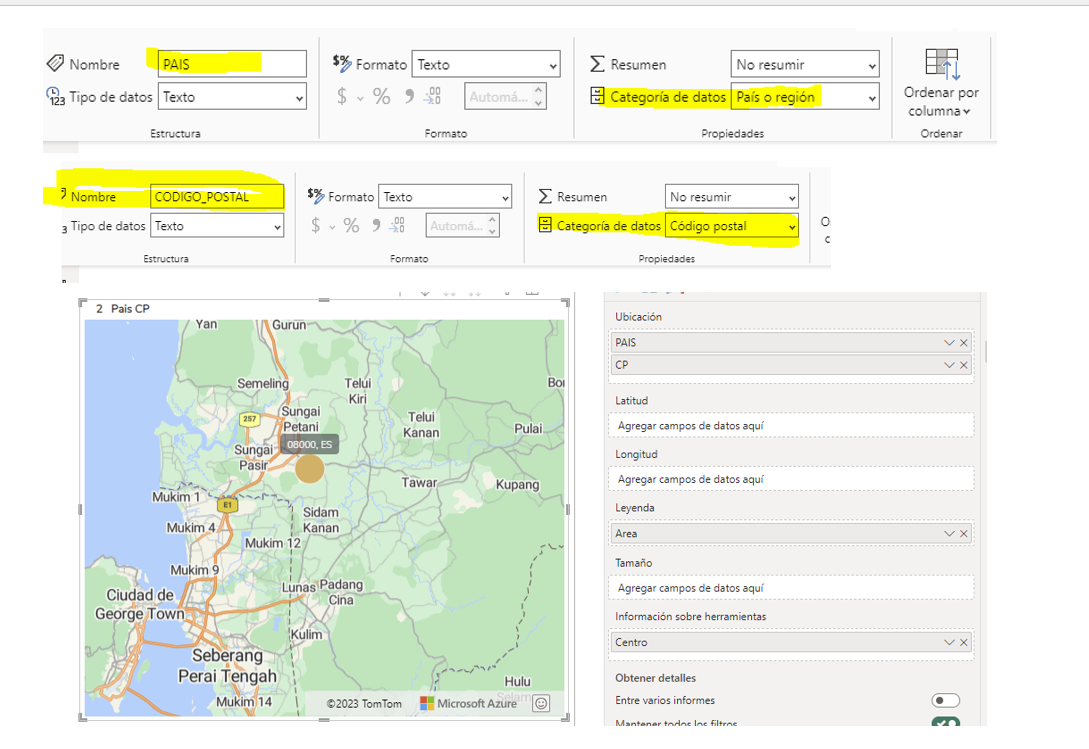Click the dollar currency format icon
This screenshot has height=749, width=1089.
coord(344,96)
